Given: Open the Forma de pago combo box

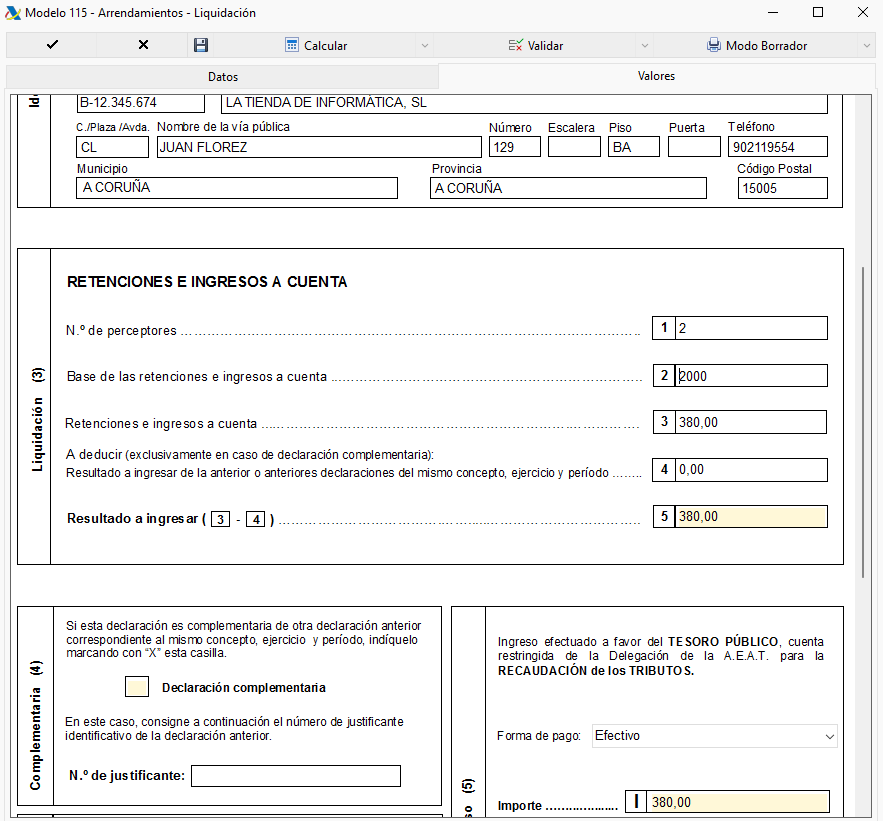Looking at the screenshot, I should [715, 736].
